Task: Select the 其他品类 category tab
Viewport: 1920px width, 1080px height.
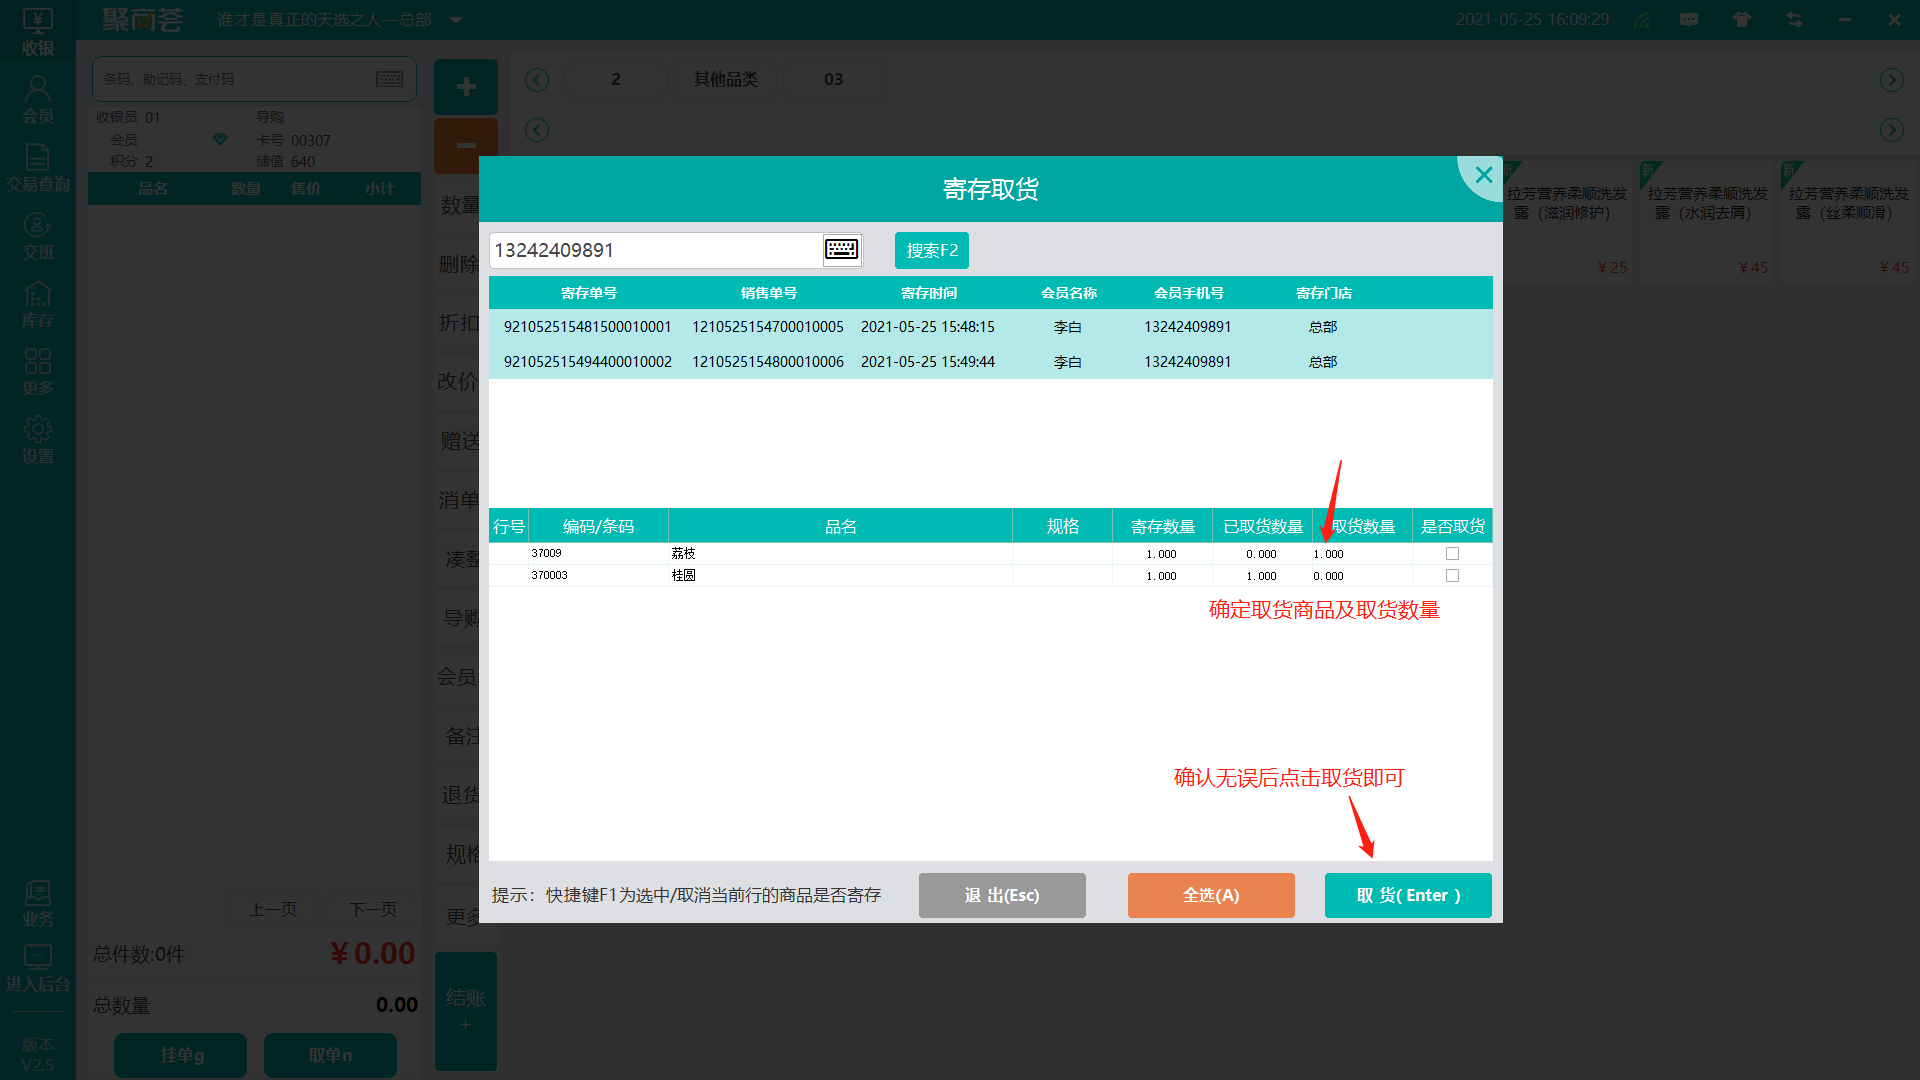Action: coord(725,79)
